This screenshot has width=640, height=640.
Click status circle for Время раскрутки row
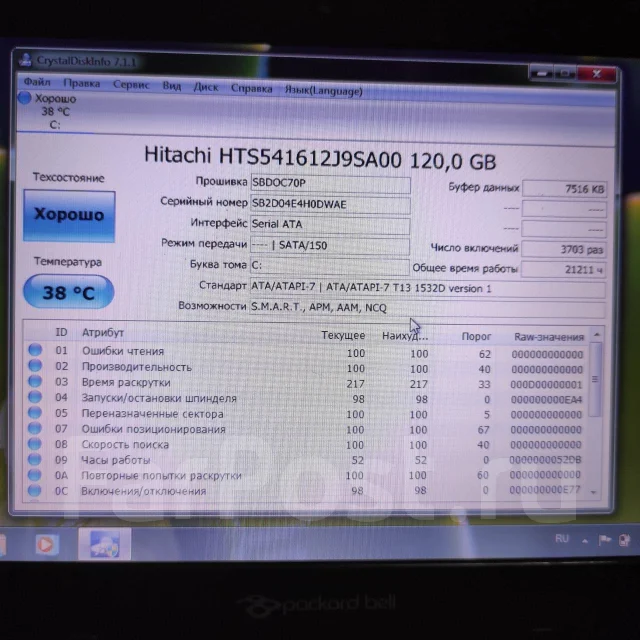(35, 381)
